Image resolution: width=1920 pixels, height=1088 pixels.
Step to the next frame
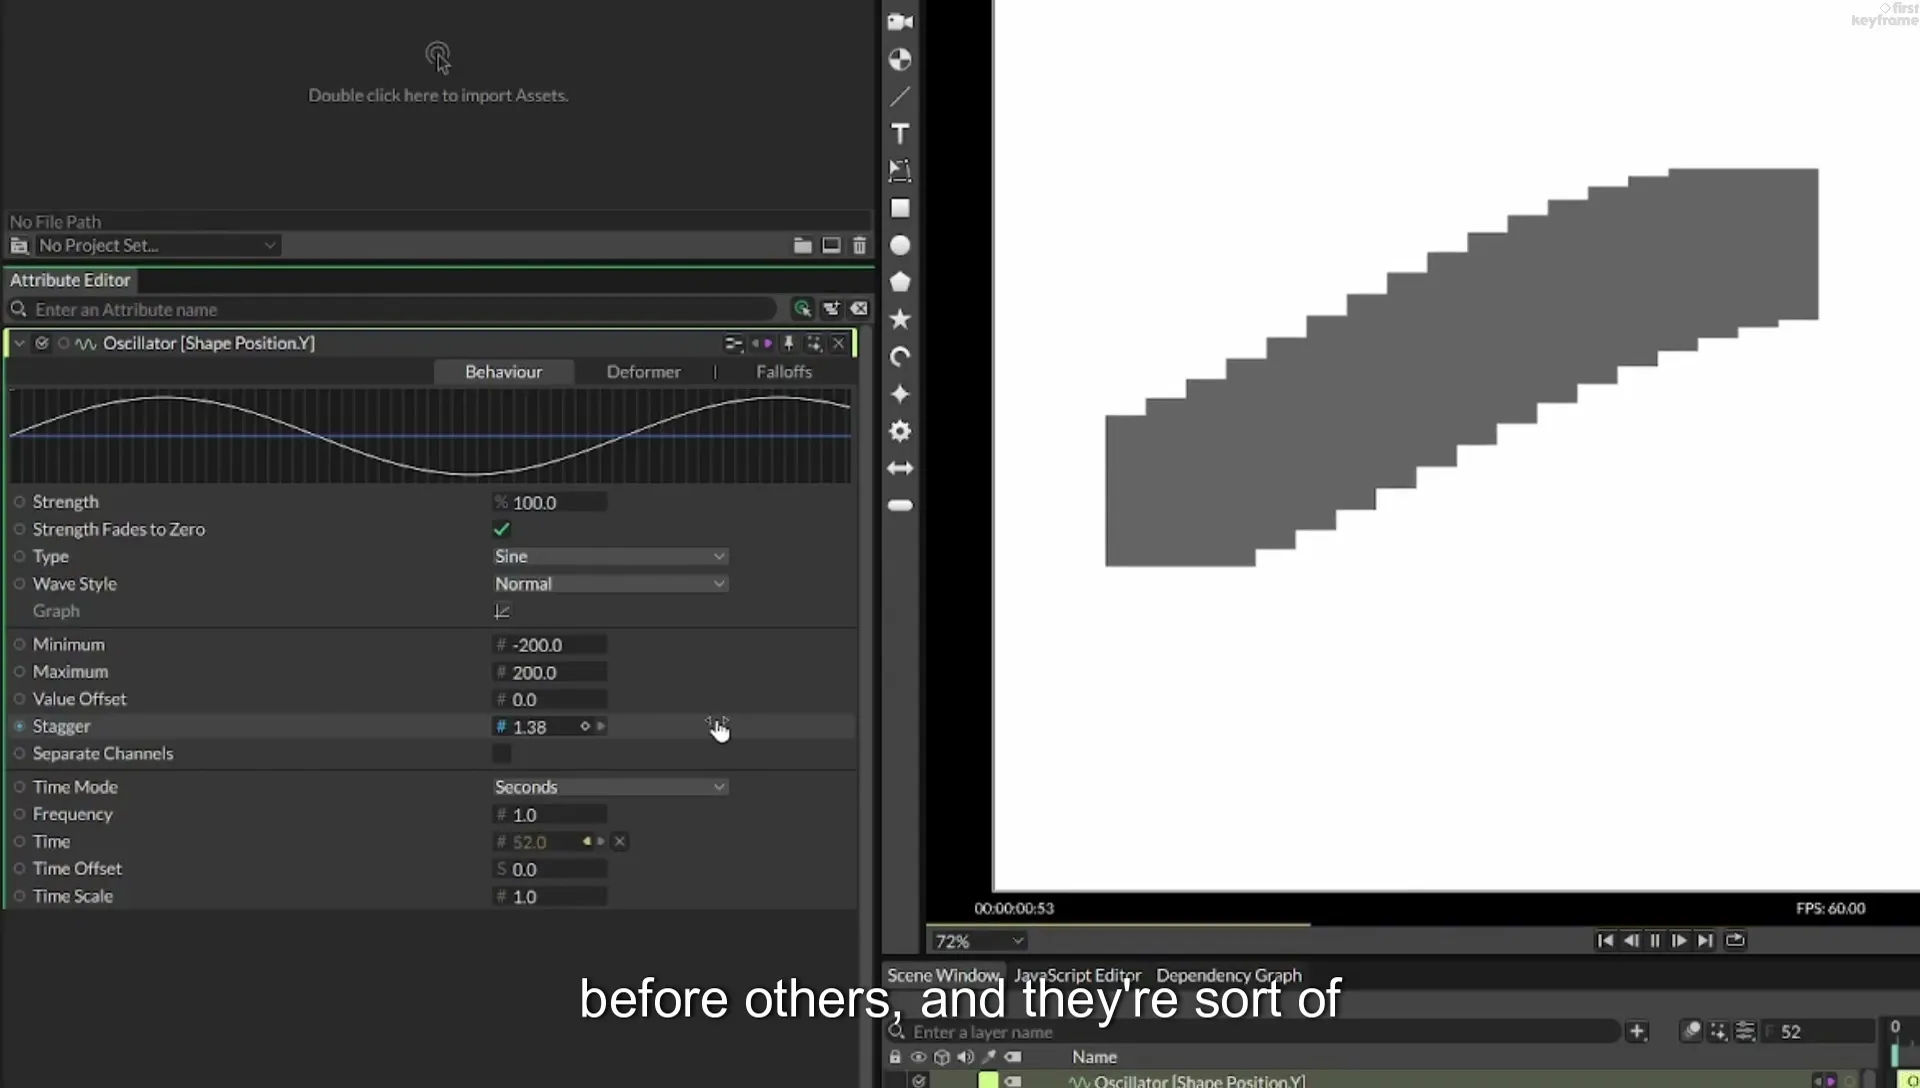point(1680,940)
